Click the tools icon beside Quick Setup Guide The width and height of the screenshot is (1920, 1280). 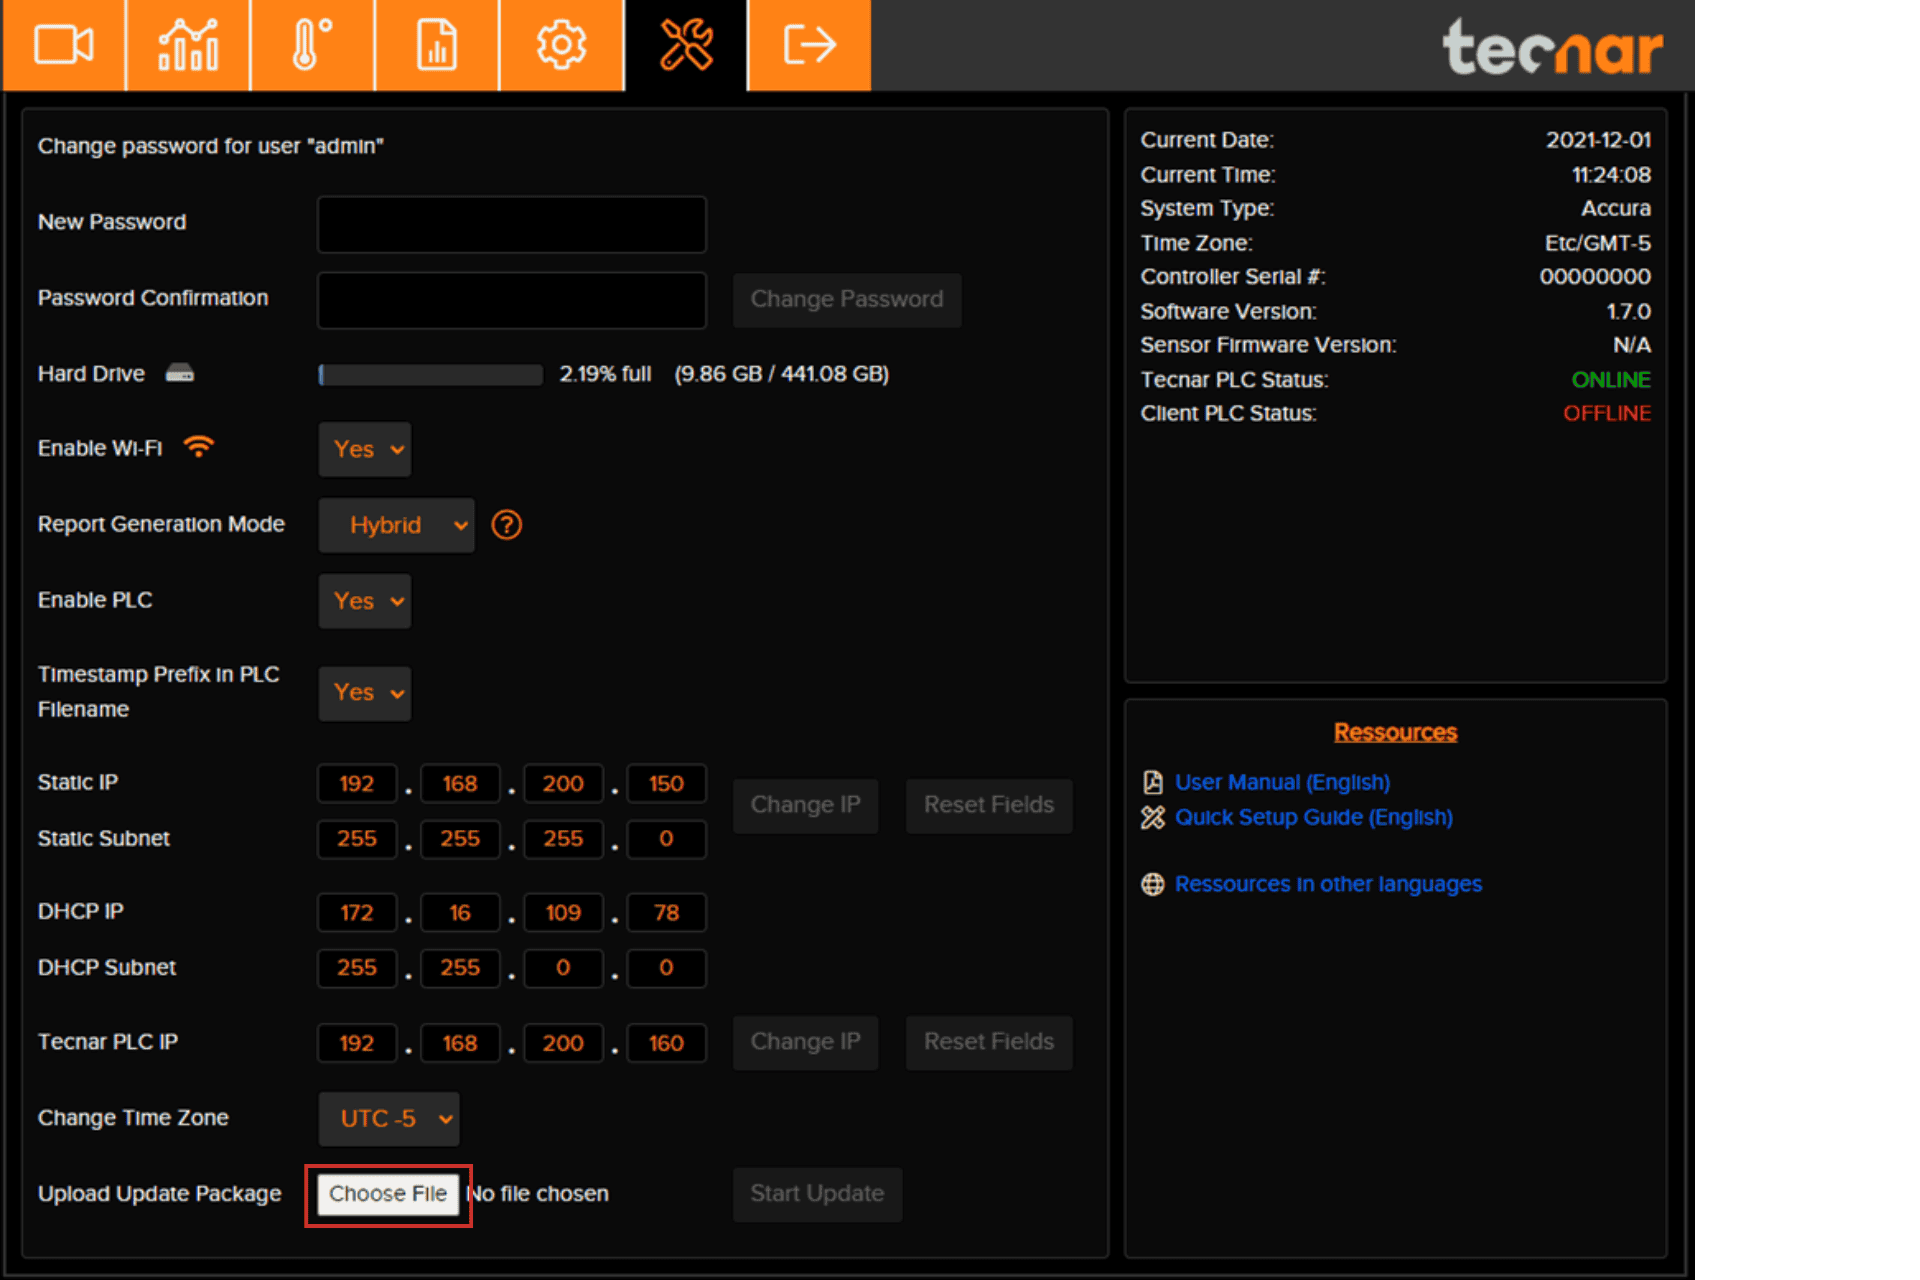coord(1152,817)
